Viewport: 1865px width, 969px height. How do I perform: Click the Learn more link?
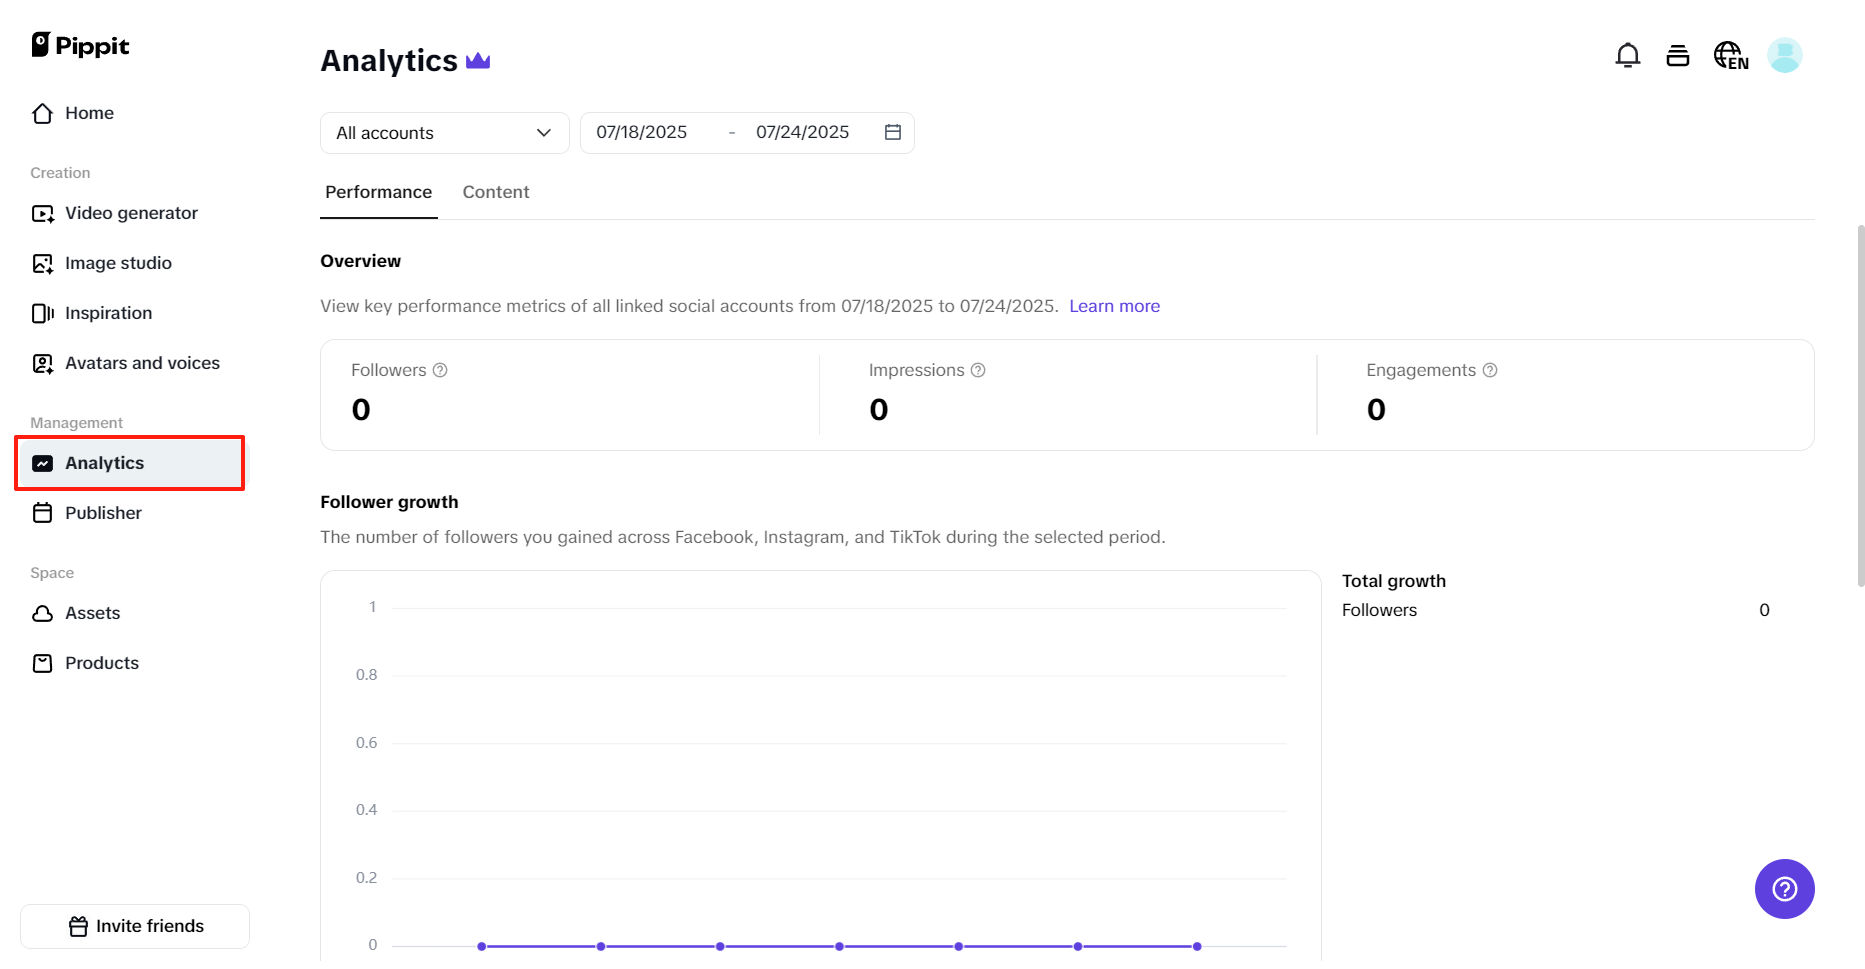click(1114, 306)
